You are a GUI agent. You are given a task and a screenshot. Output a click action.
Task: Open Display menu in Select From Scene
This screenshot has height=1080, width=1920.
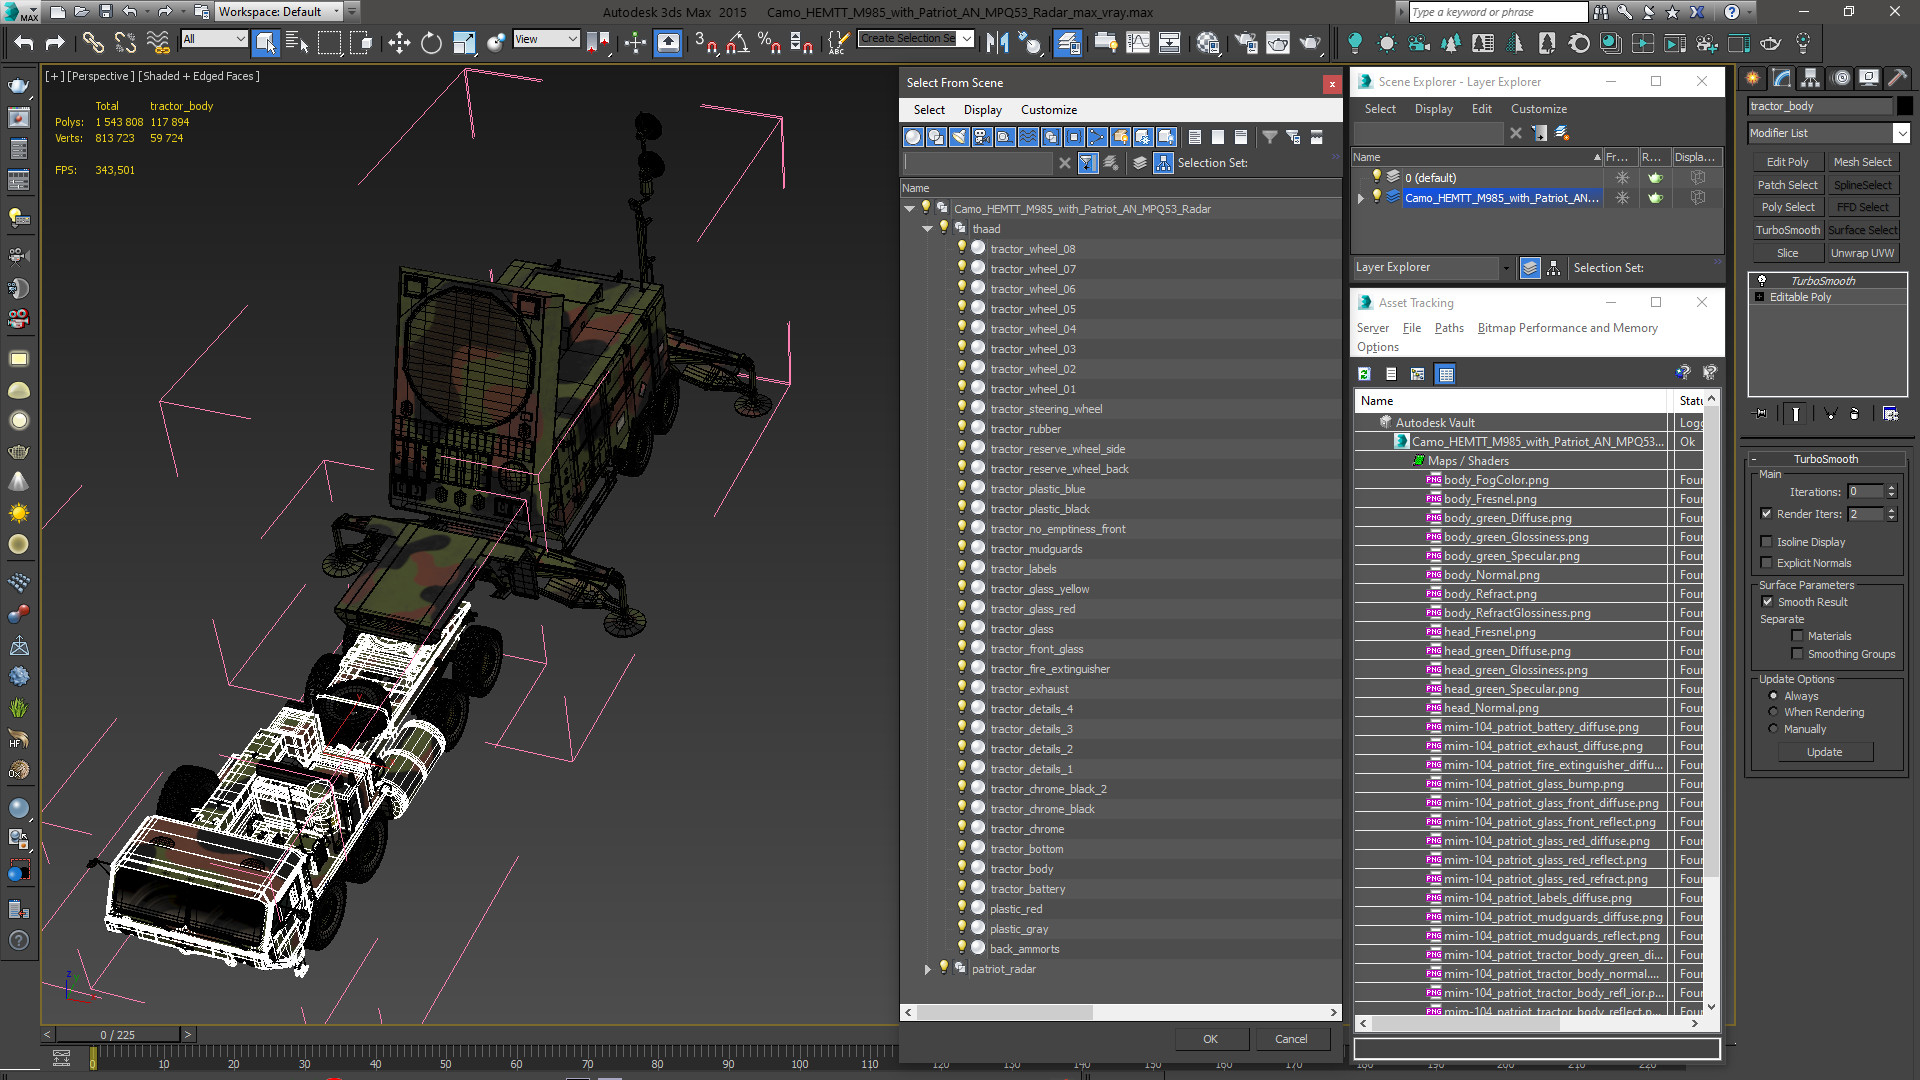(982, 110)
